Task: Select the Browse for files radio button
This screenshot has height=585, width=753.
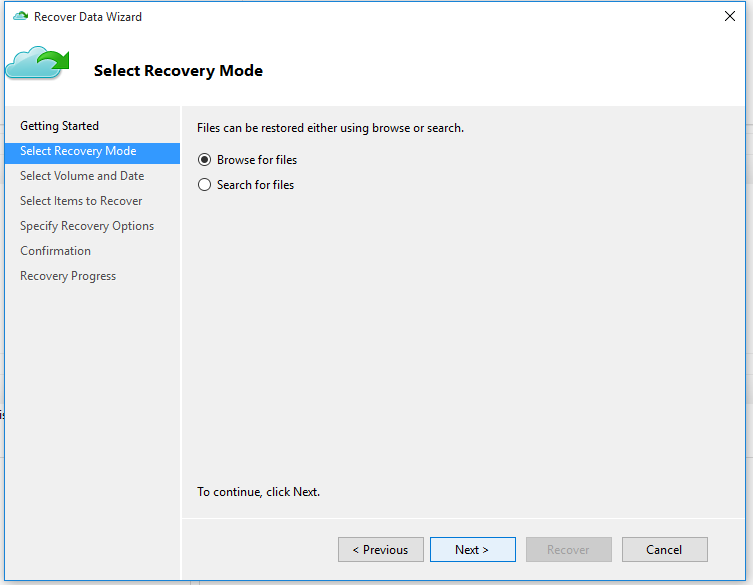Action: (x=204, y=159)
